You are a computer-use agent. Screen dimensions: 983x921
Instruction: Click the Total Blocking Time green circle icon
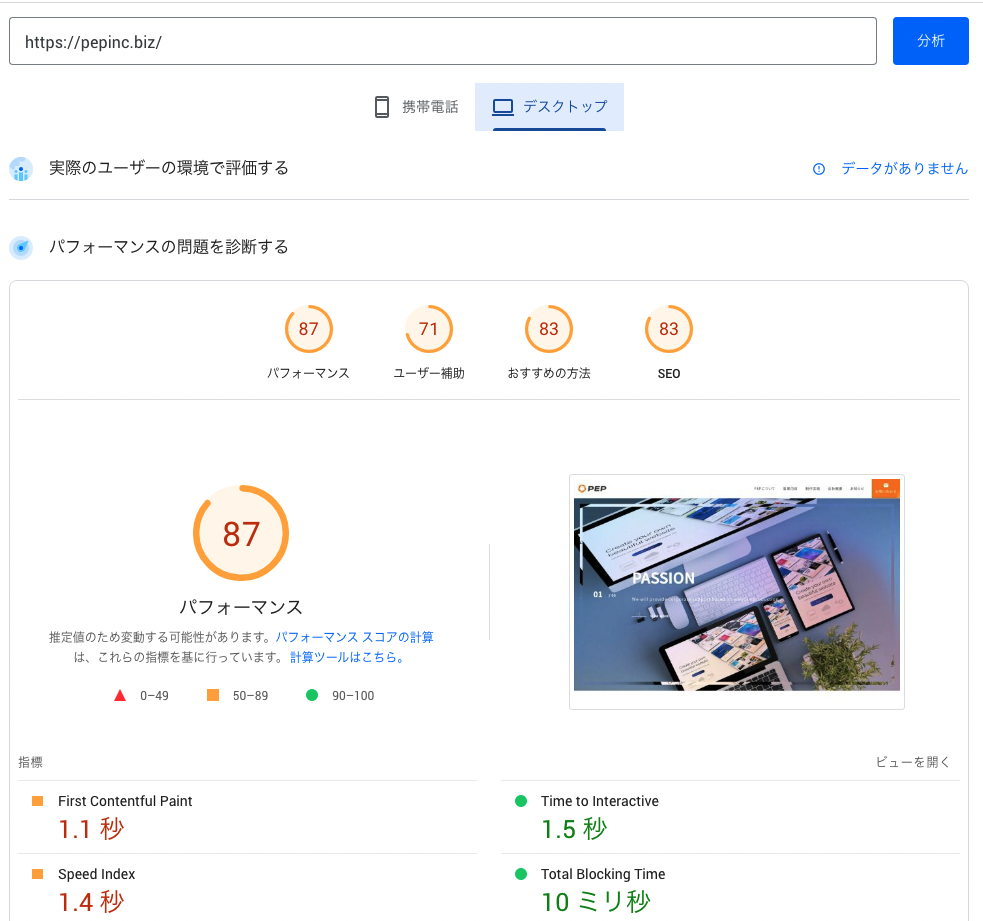coord(520,873)
